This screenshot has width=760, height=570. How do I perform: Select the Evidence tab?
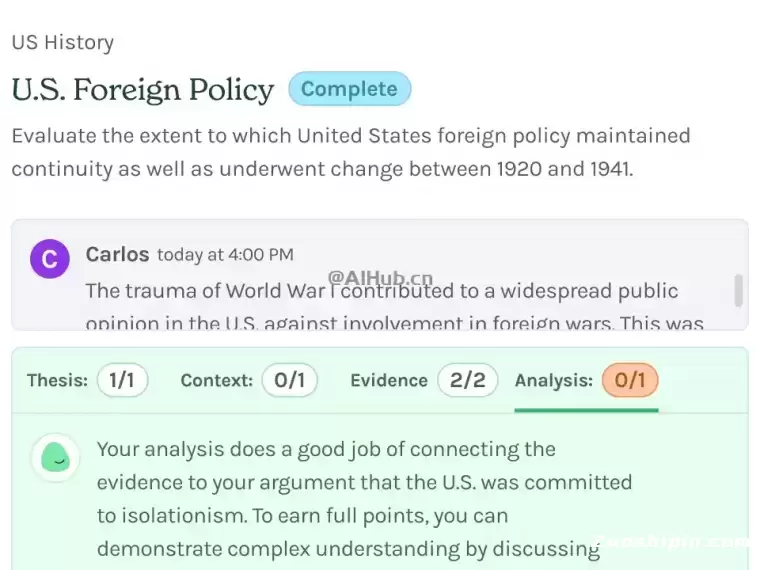tap(389, 380)
